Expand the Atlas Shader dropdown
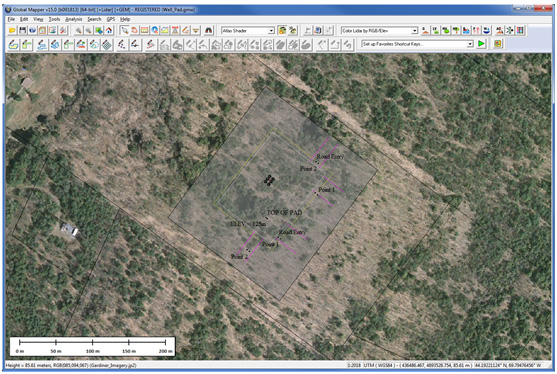 point(271,31)
